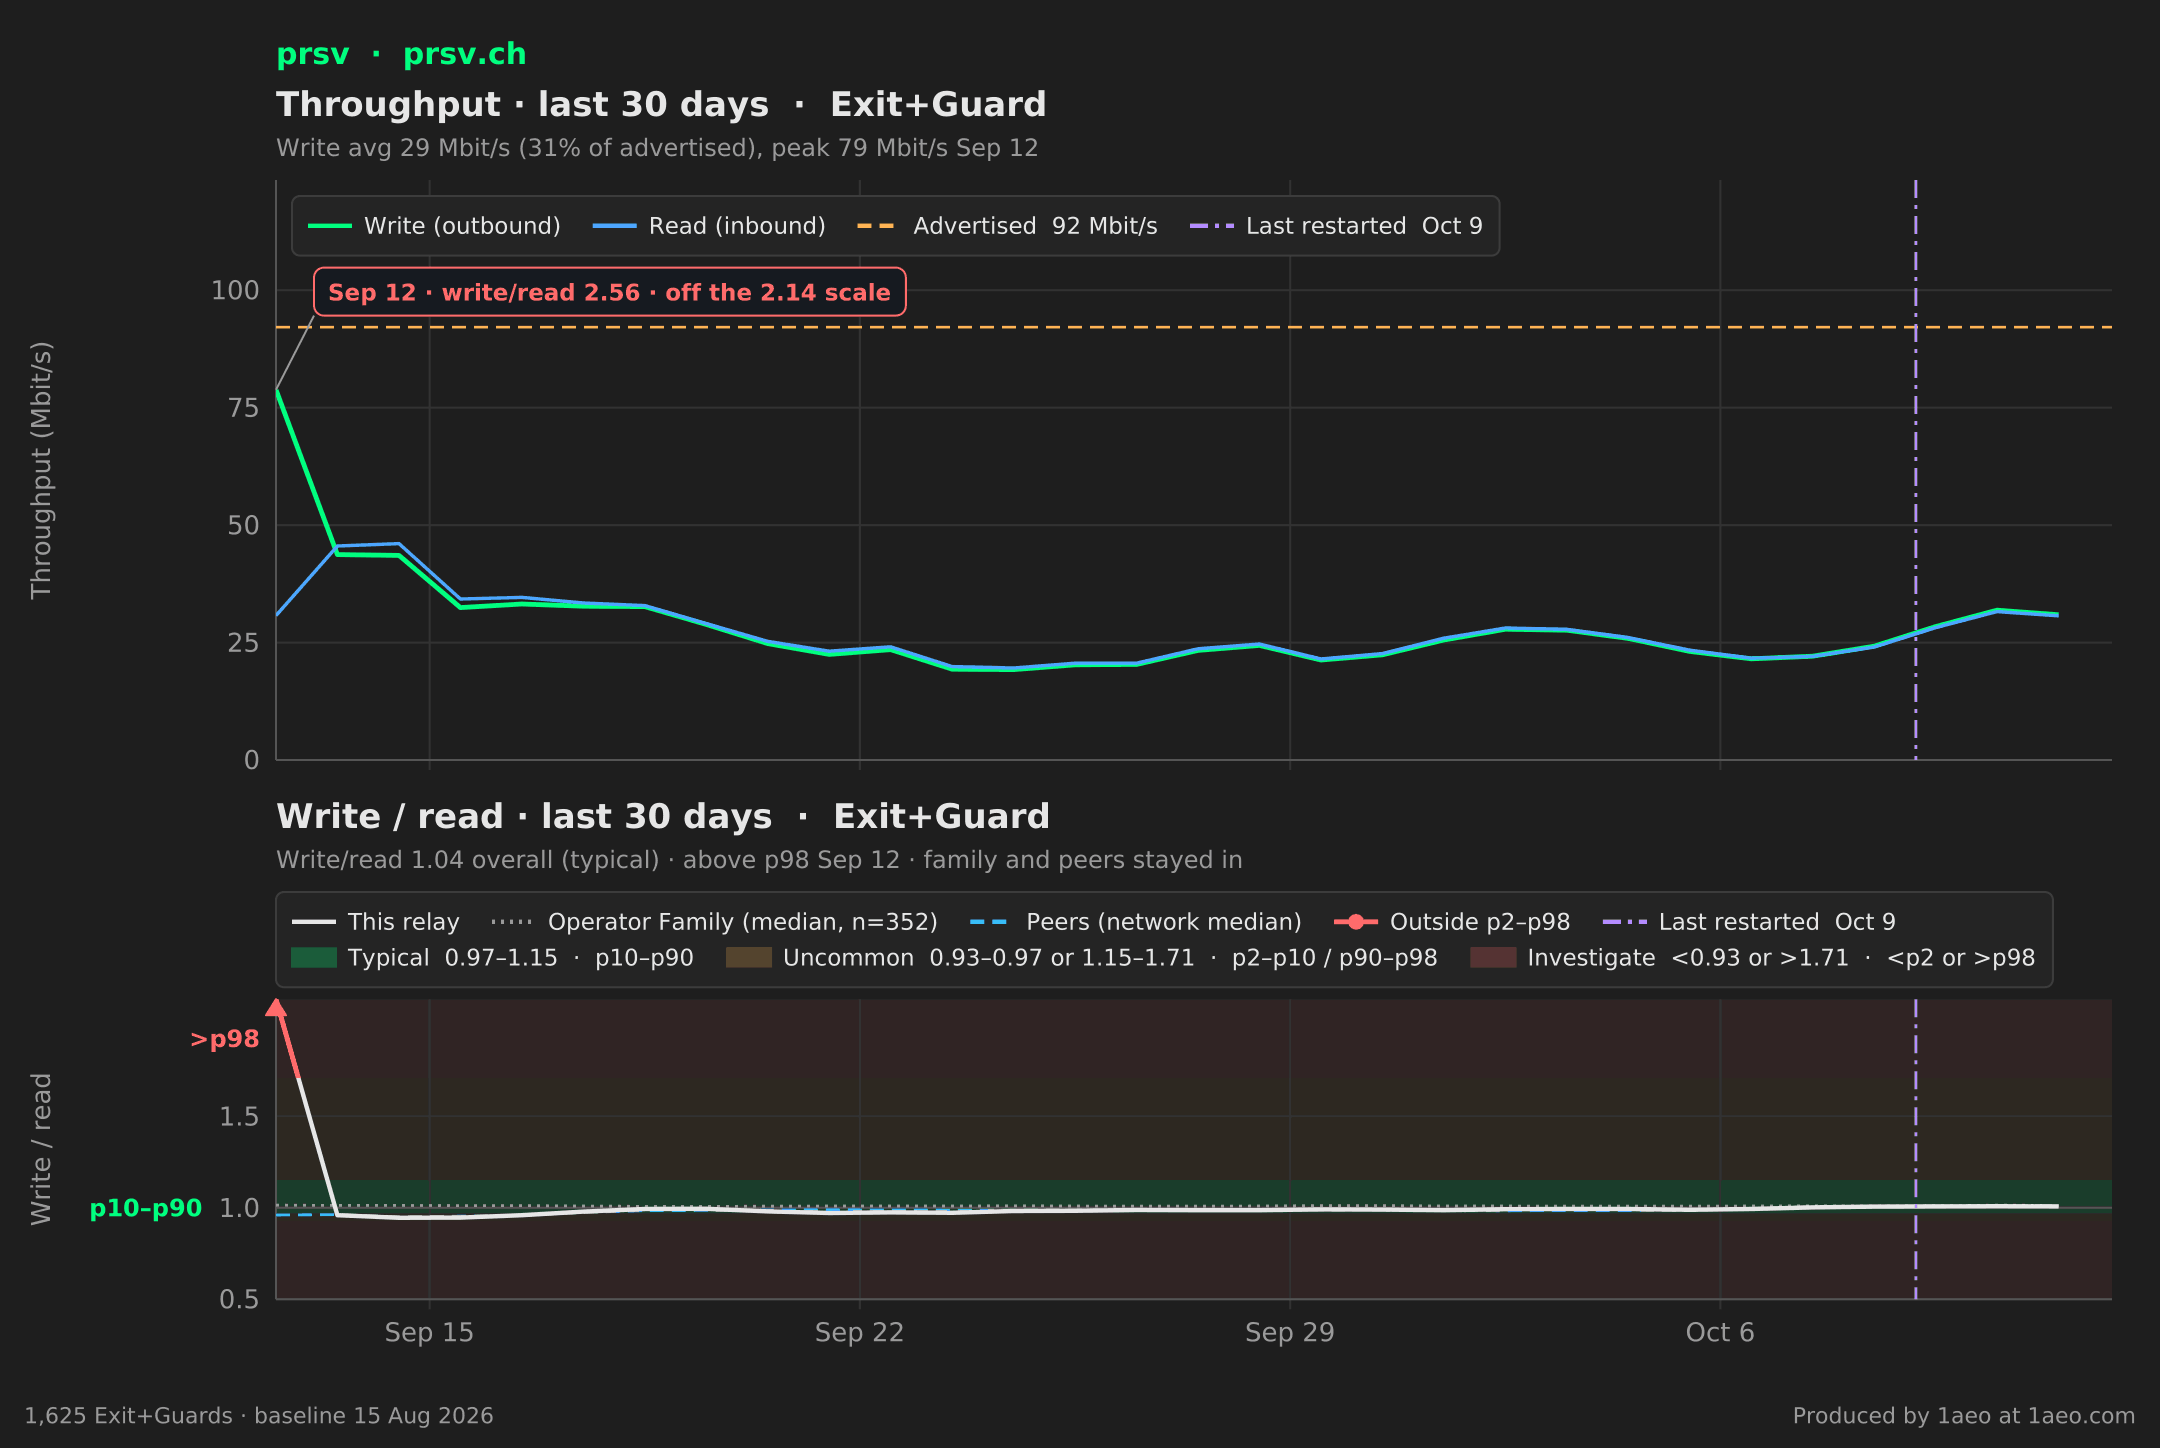This screenshot has height=1448, width=2160.
Task: Click the brown 'Uncommon' legend color swatch
Action: (x=749, y=958)
